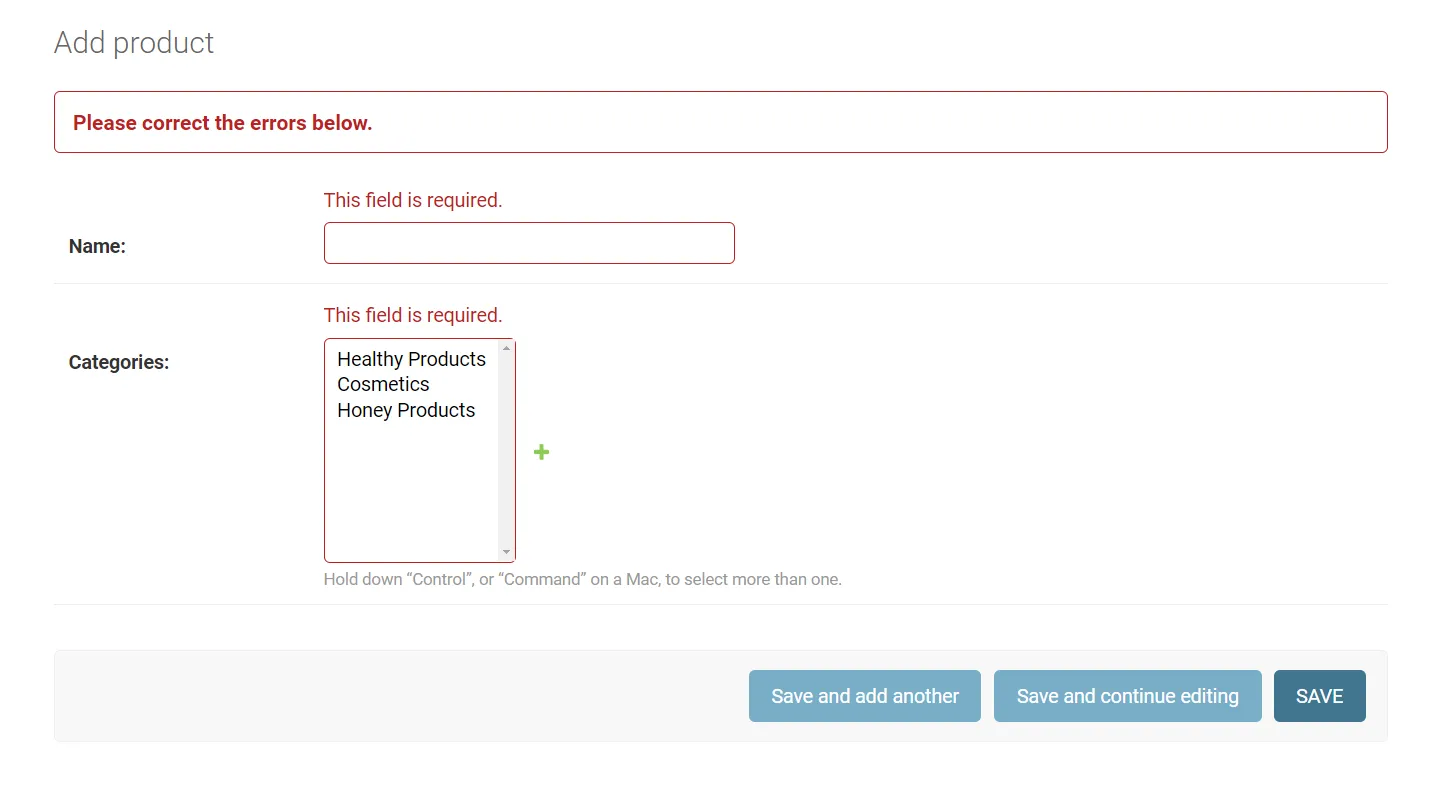The image size is (1438, 793).
Task: Click the "Hold down Control" help text
Action: click(x=582, y=579)
